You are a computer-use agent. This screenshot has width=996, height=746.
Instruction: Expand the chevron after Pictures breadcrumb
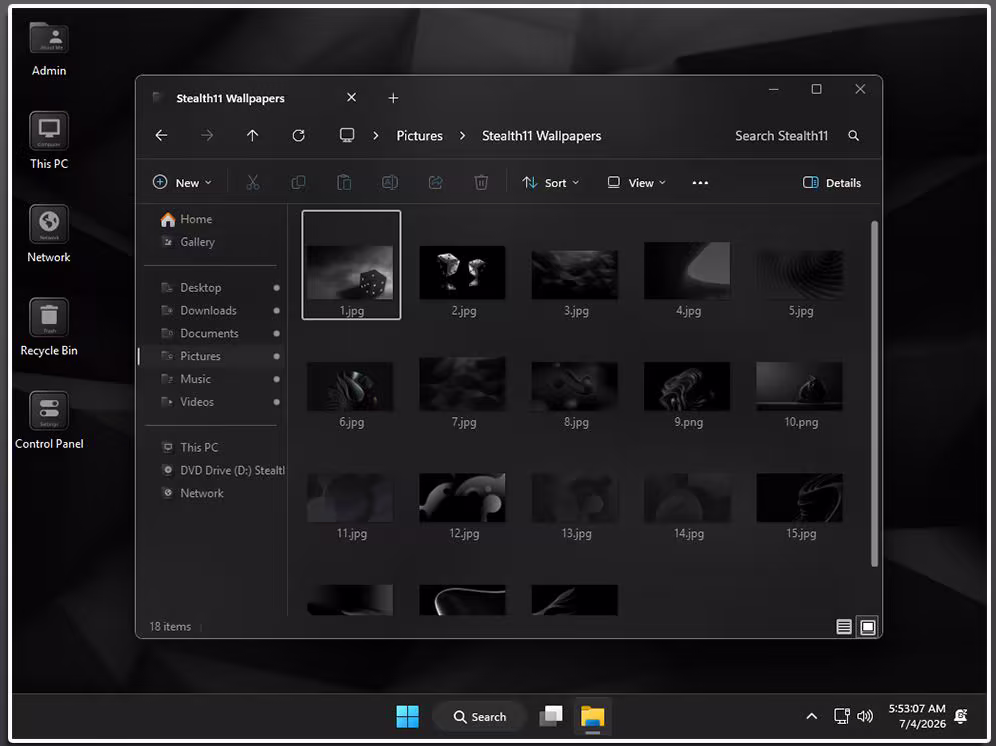tap(462, 135)
